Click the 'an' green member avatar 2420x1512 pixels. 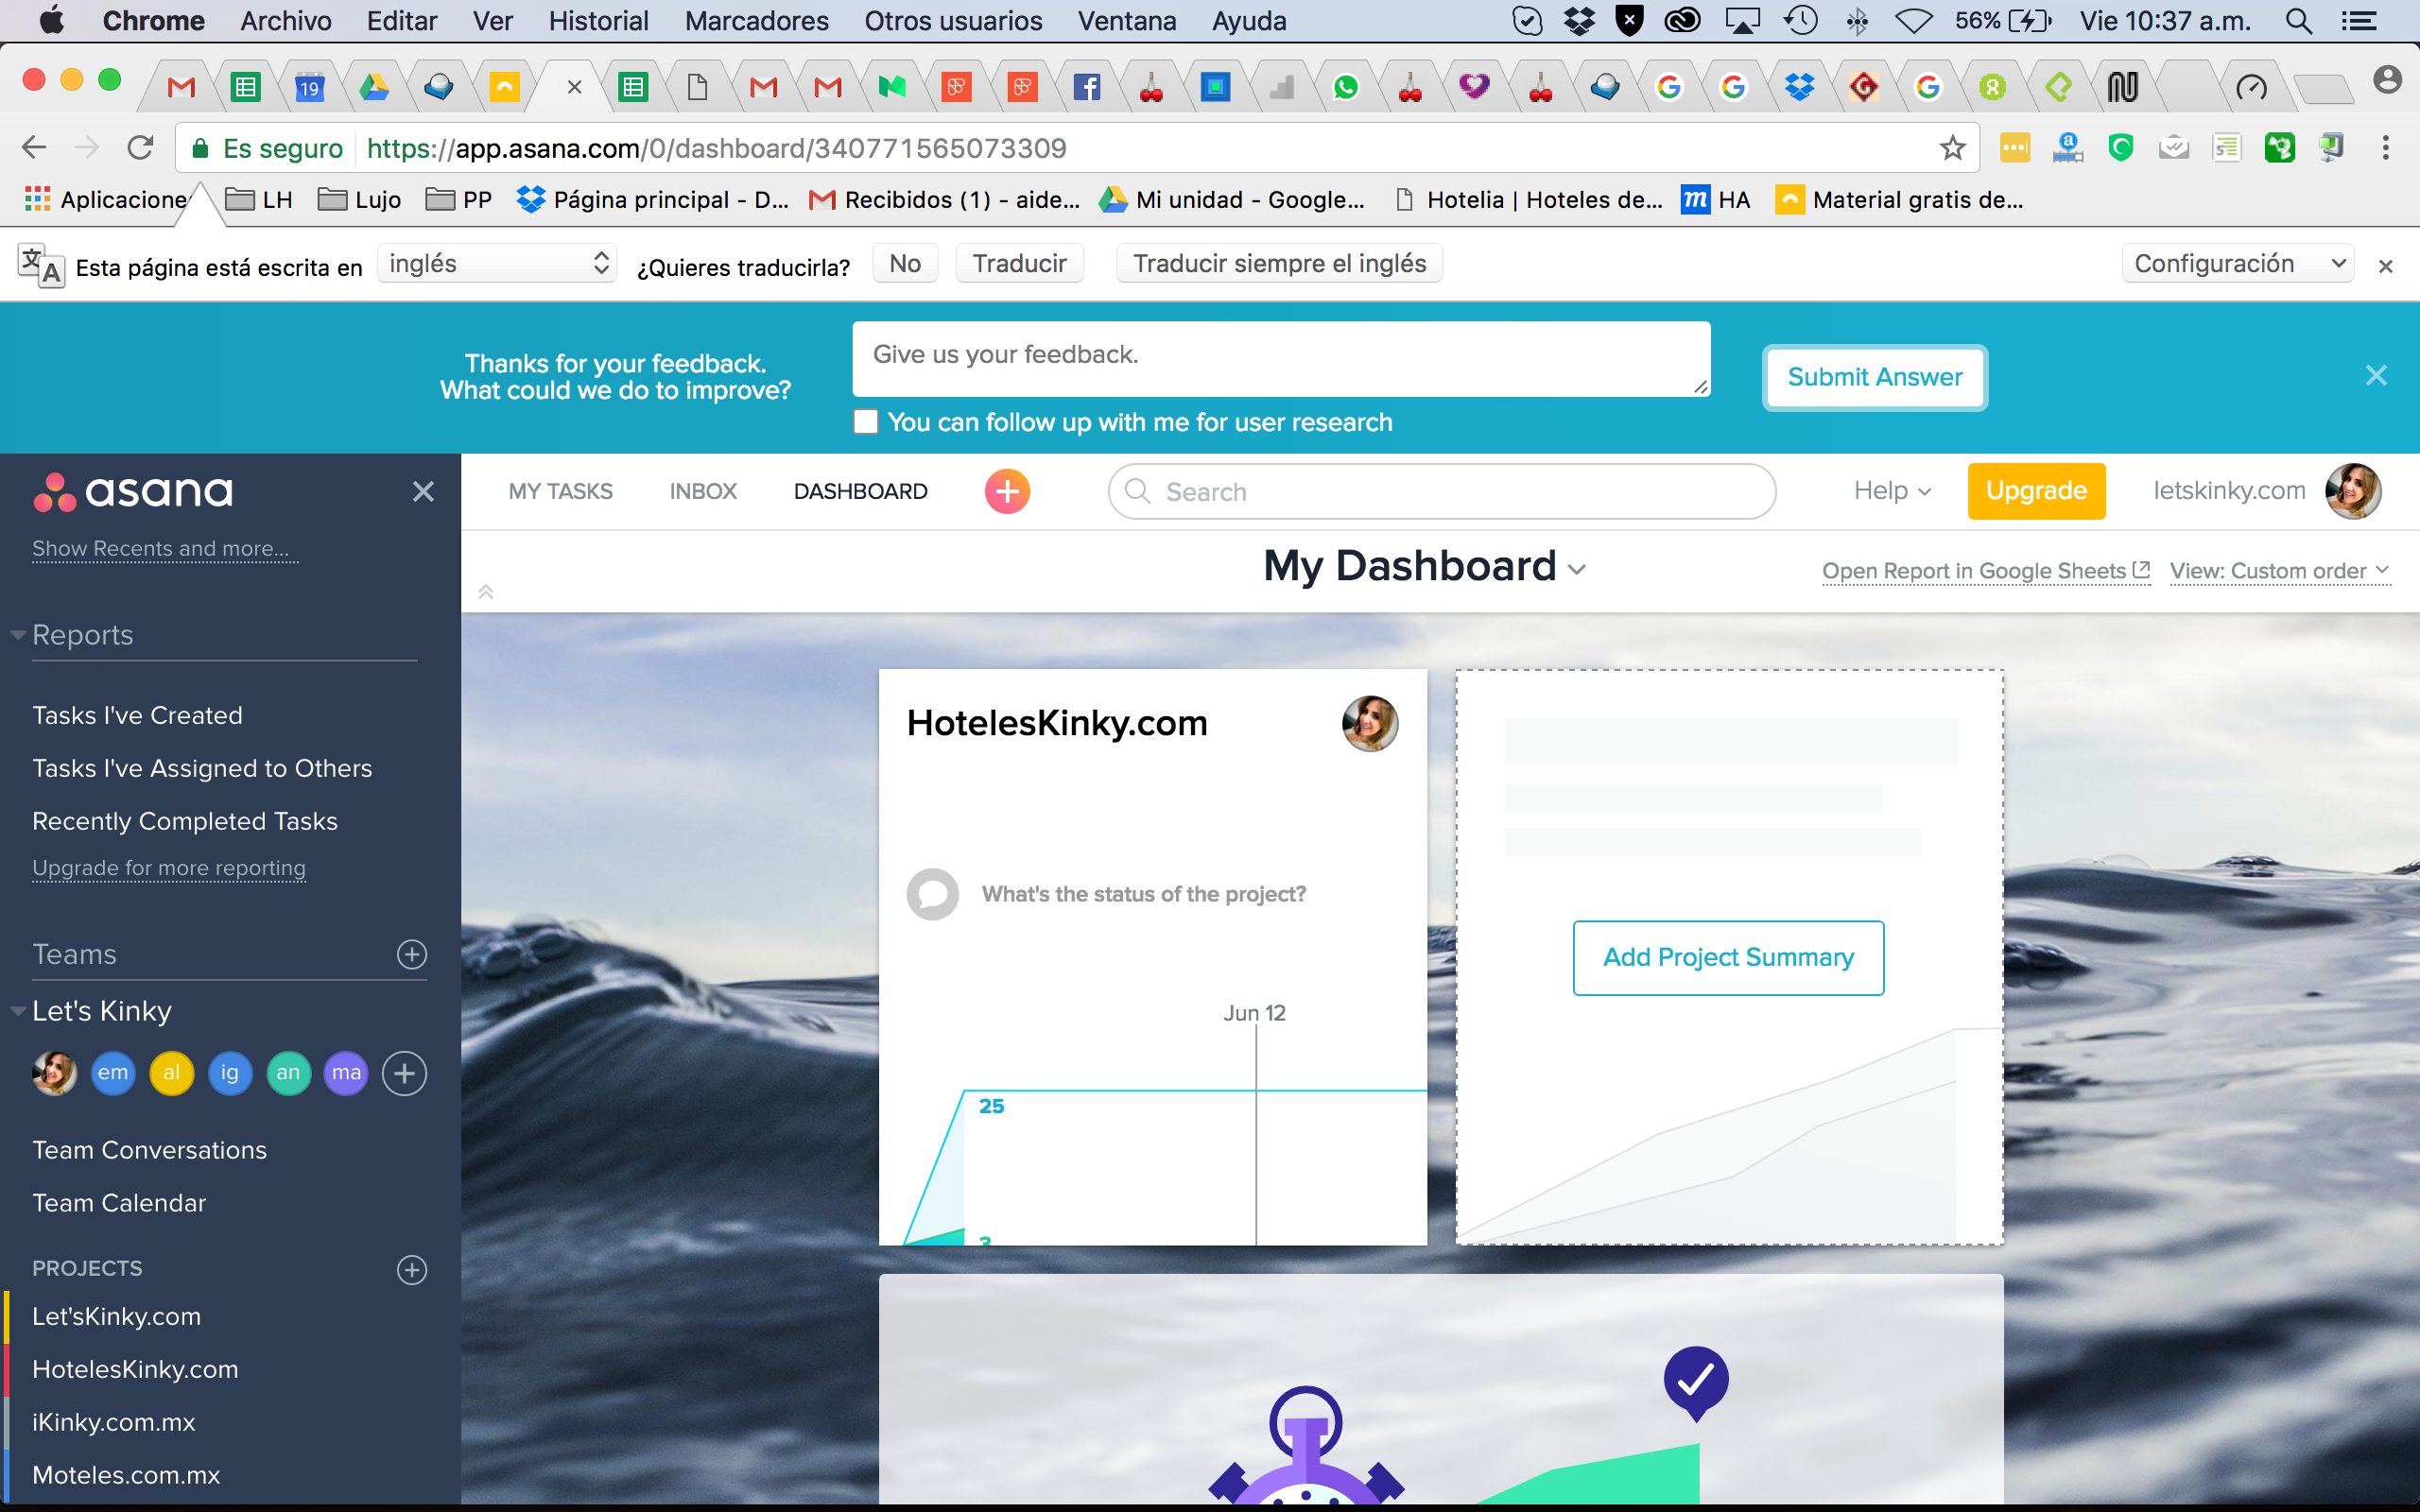pos(288,1073)
